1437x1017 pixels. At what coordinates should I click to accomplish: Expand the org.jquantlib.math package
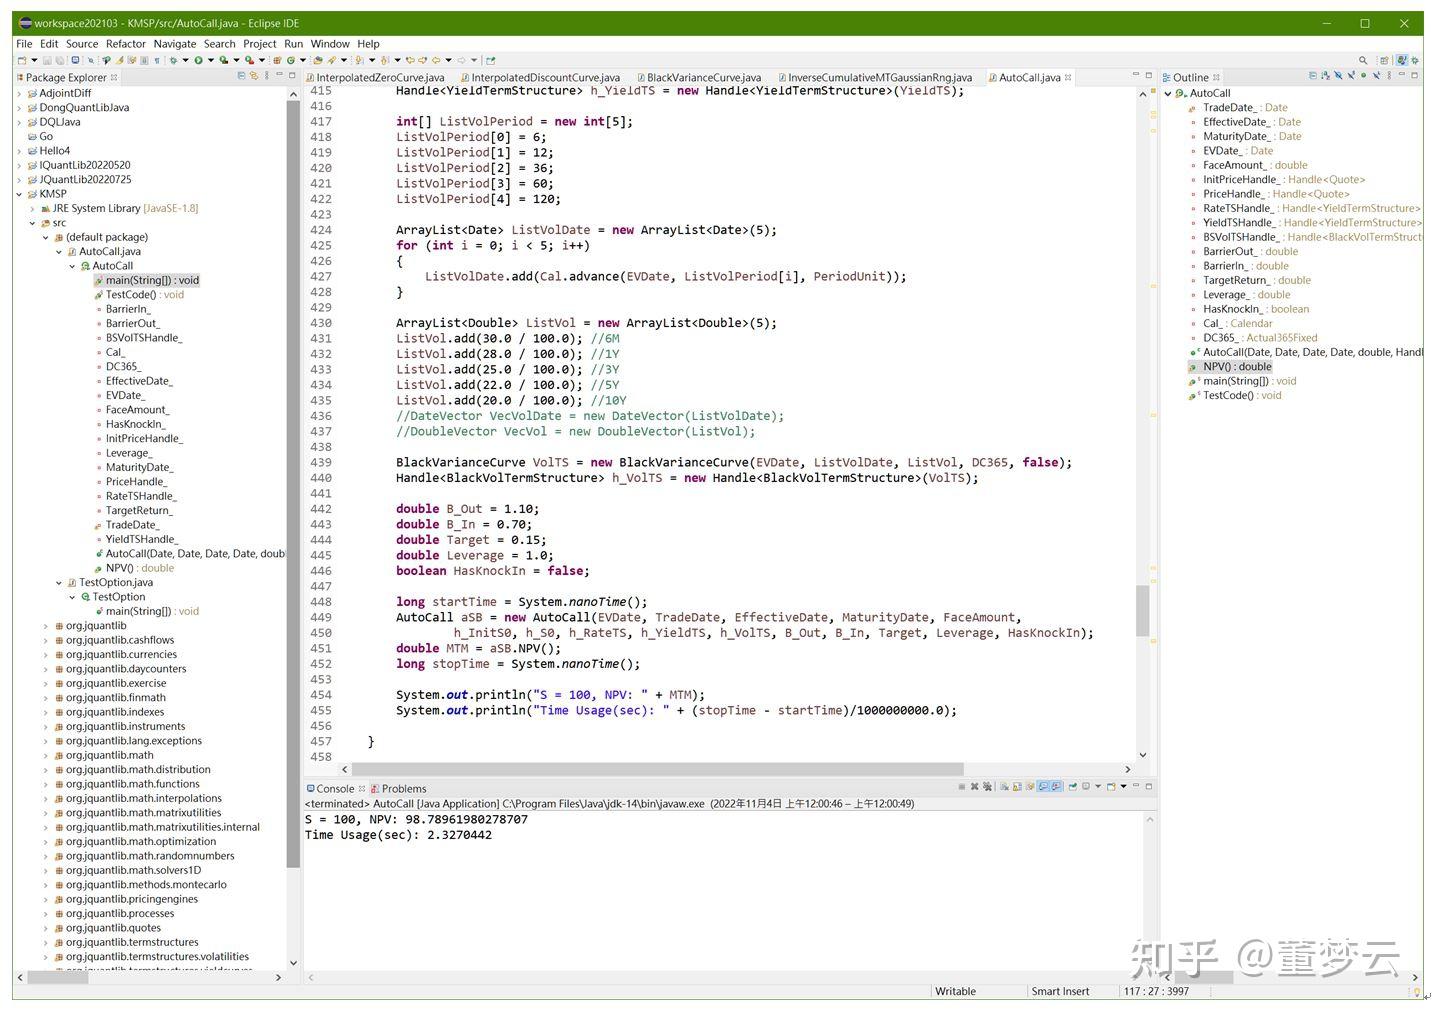click(x=45, y=755)
